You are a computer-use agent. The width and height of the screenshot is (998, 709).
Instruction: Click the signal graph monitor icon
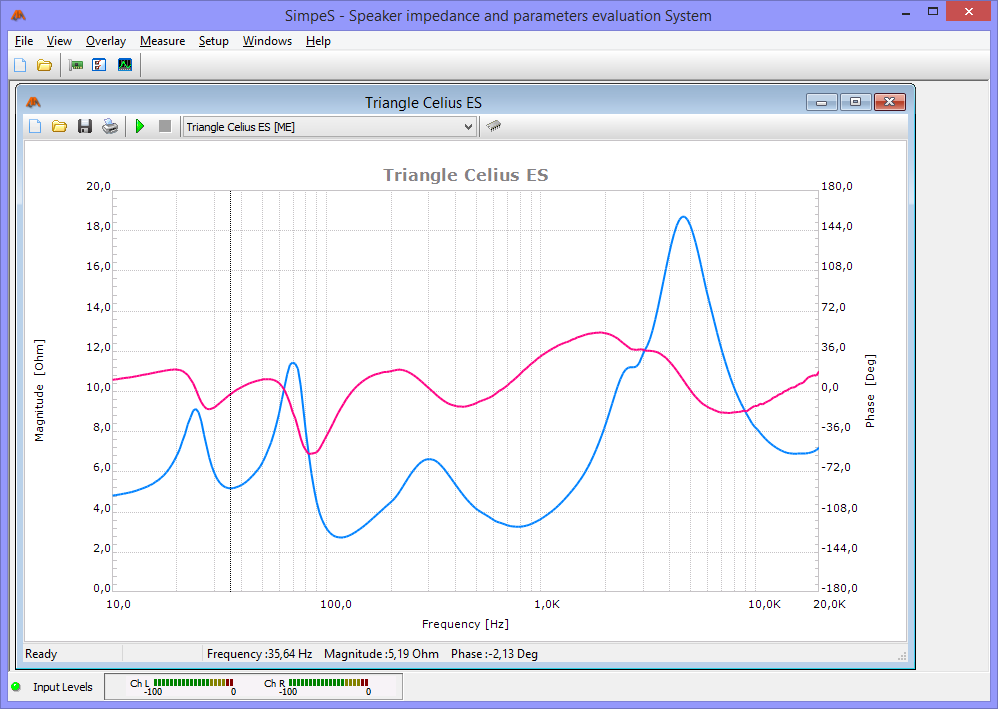tap(125, 65)
